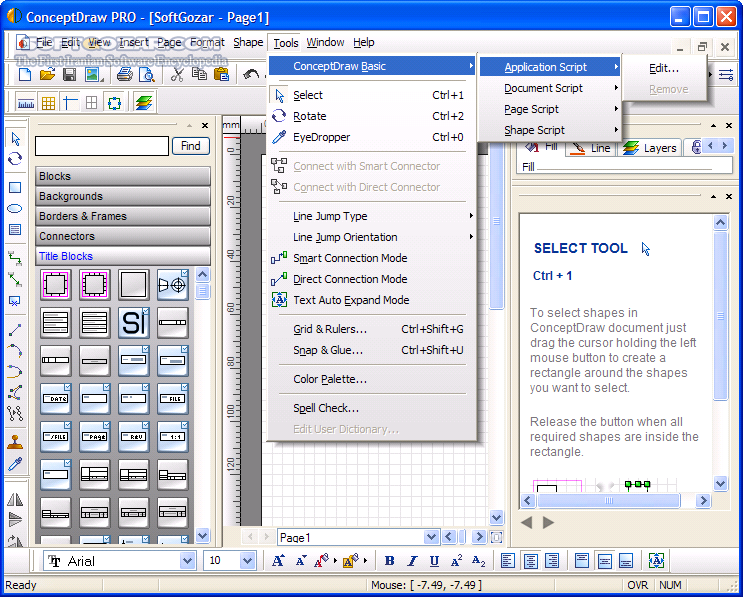This screenshot has height=597, width=743.
Task: Click the Undo arrow icon
Action: (x=251, y=74)
